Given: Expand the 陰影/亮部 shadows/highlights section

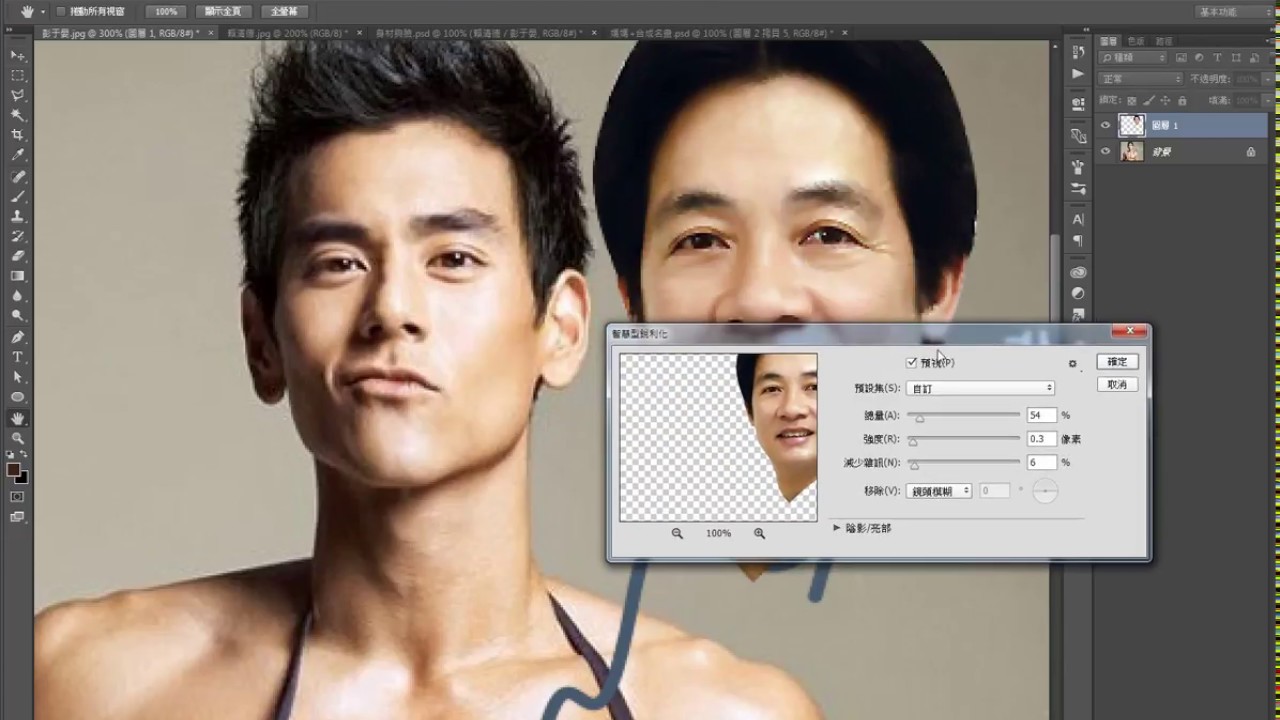Looking at the screenshot, I should pyautogui.click(x=837, y=528).
